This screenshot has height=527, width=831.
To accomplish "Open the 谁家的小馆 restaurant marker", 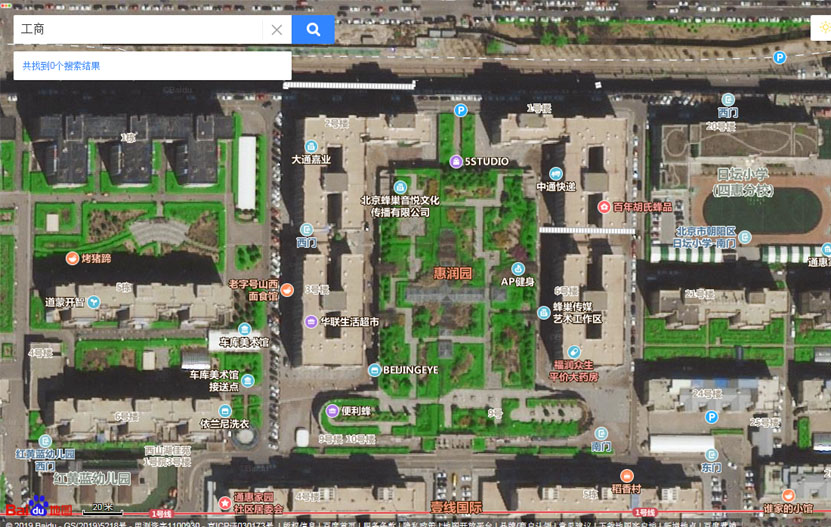I will [x=788, y=496].
